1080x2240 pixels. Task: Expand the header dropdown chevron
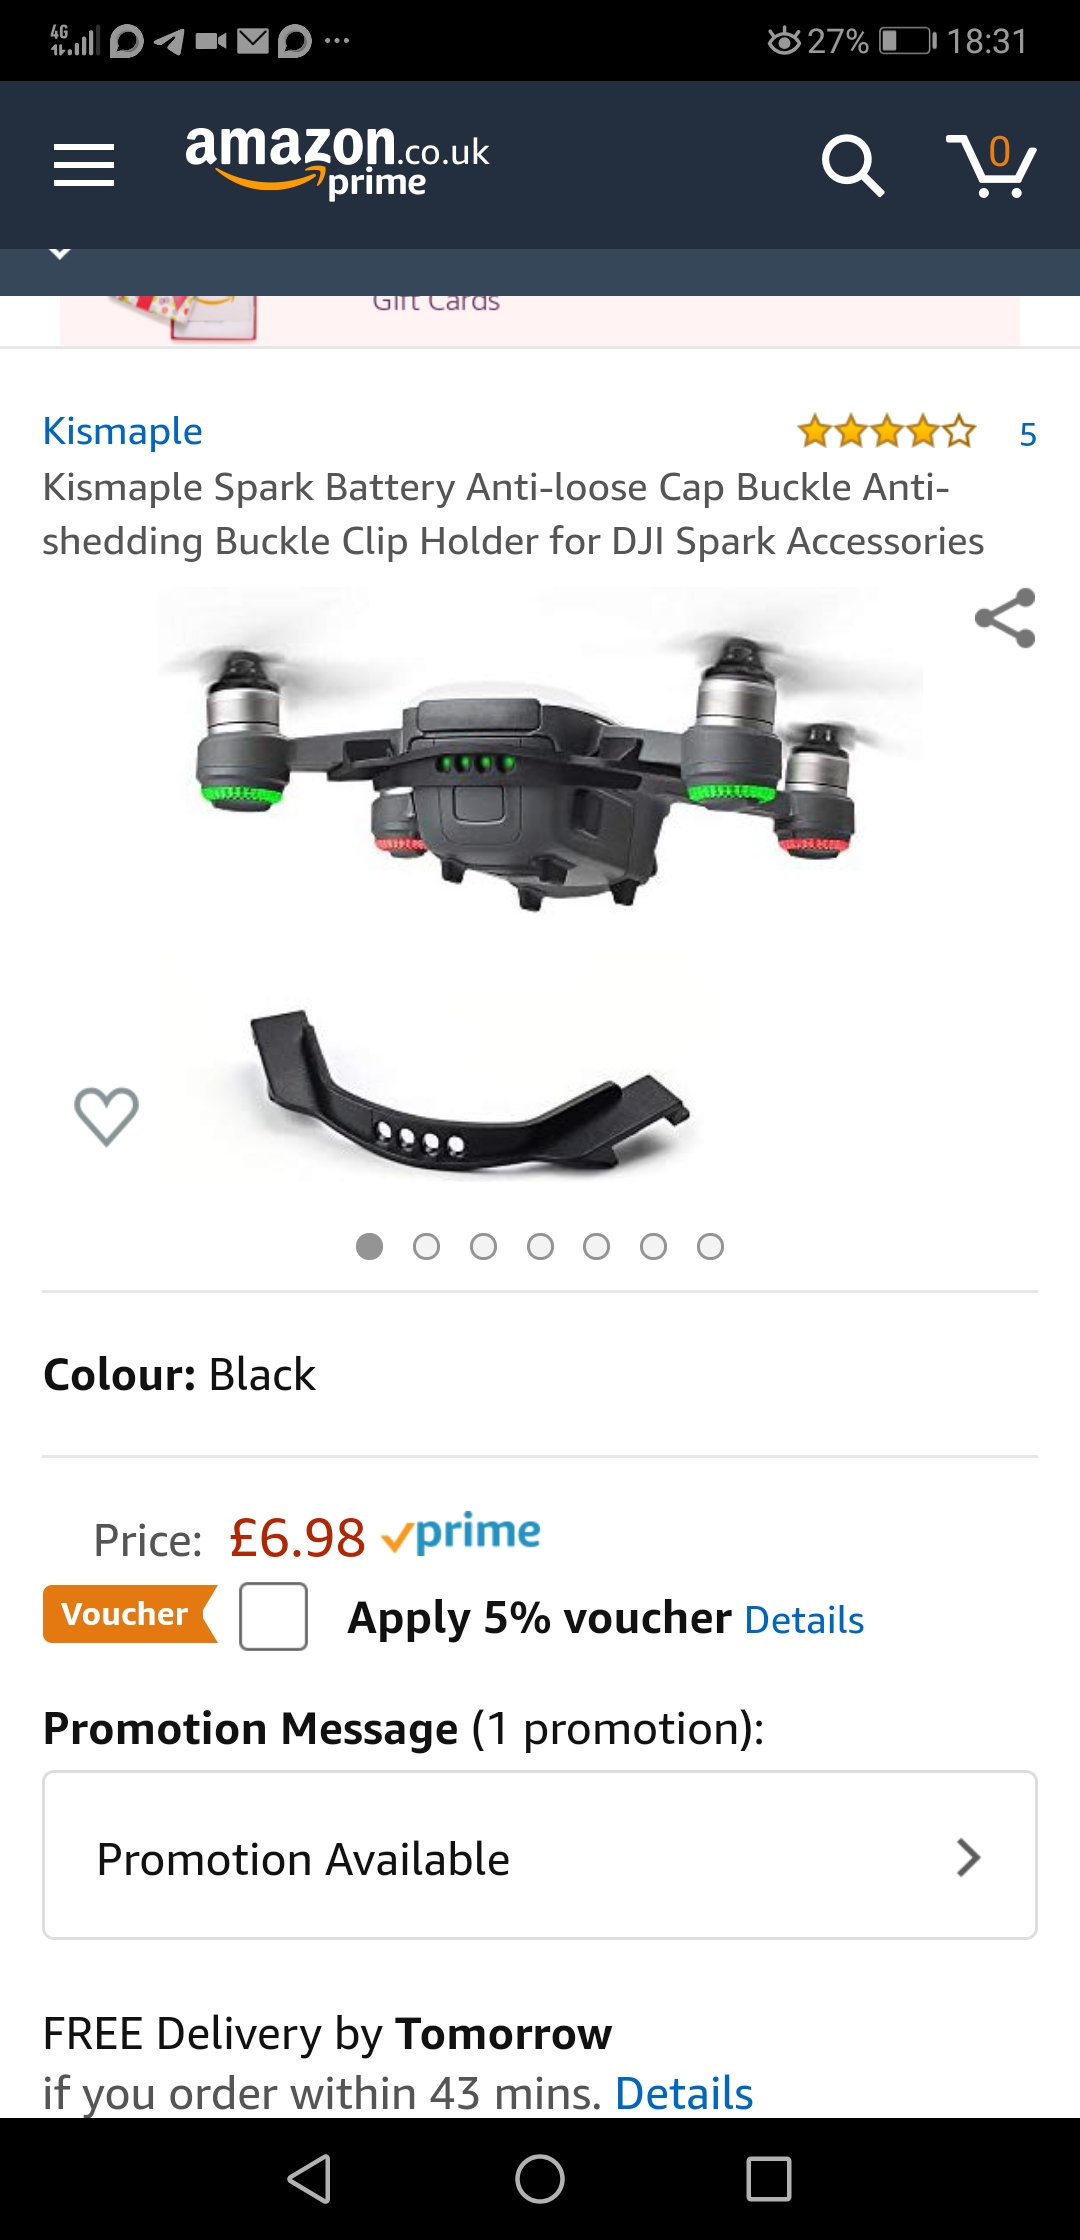point(60,253)
